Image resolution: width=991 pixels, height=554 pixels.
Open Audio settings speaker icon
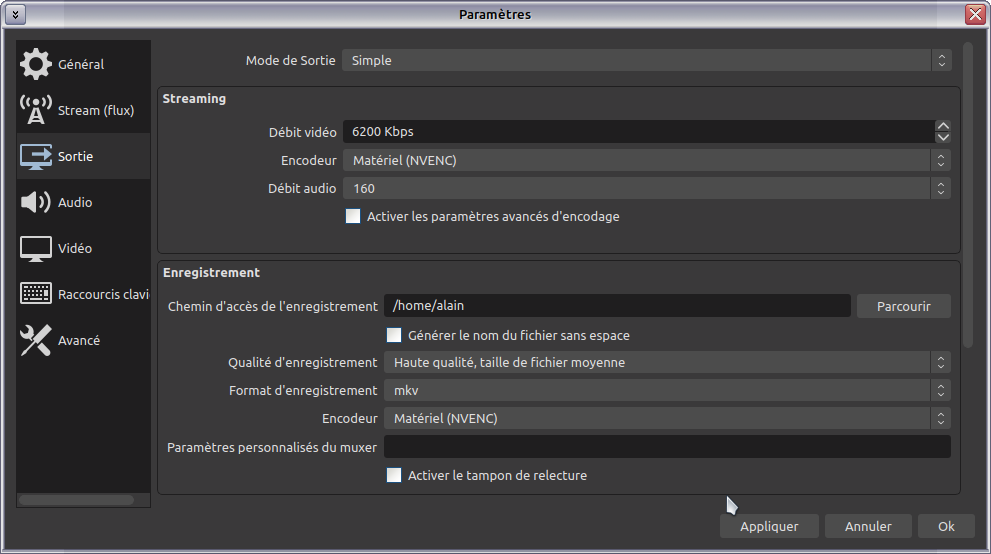tap(36, 202)
